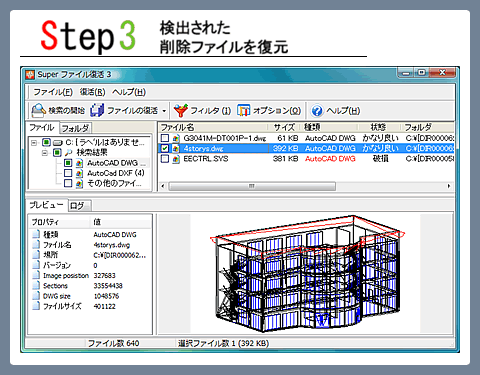This screenshot has width=480, height=375.
Task: Open the ファイルの復活 dropdown arrow
Action: 164,111
